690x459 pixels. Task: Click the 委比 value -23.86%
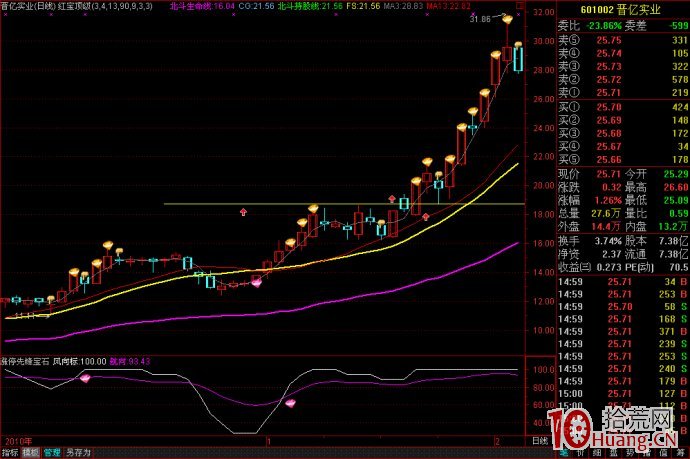[604, 26]
